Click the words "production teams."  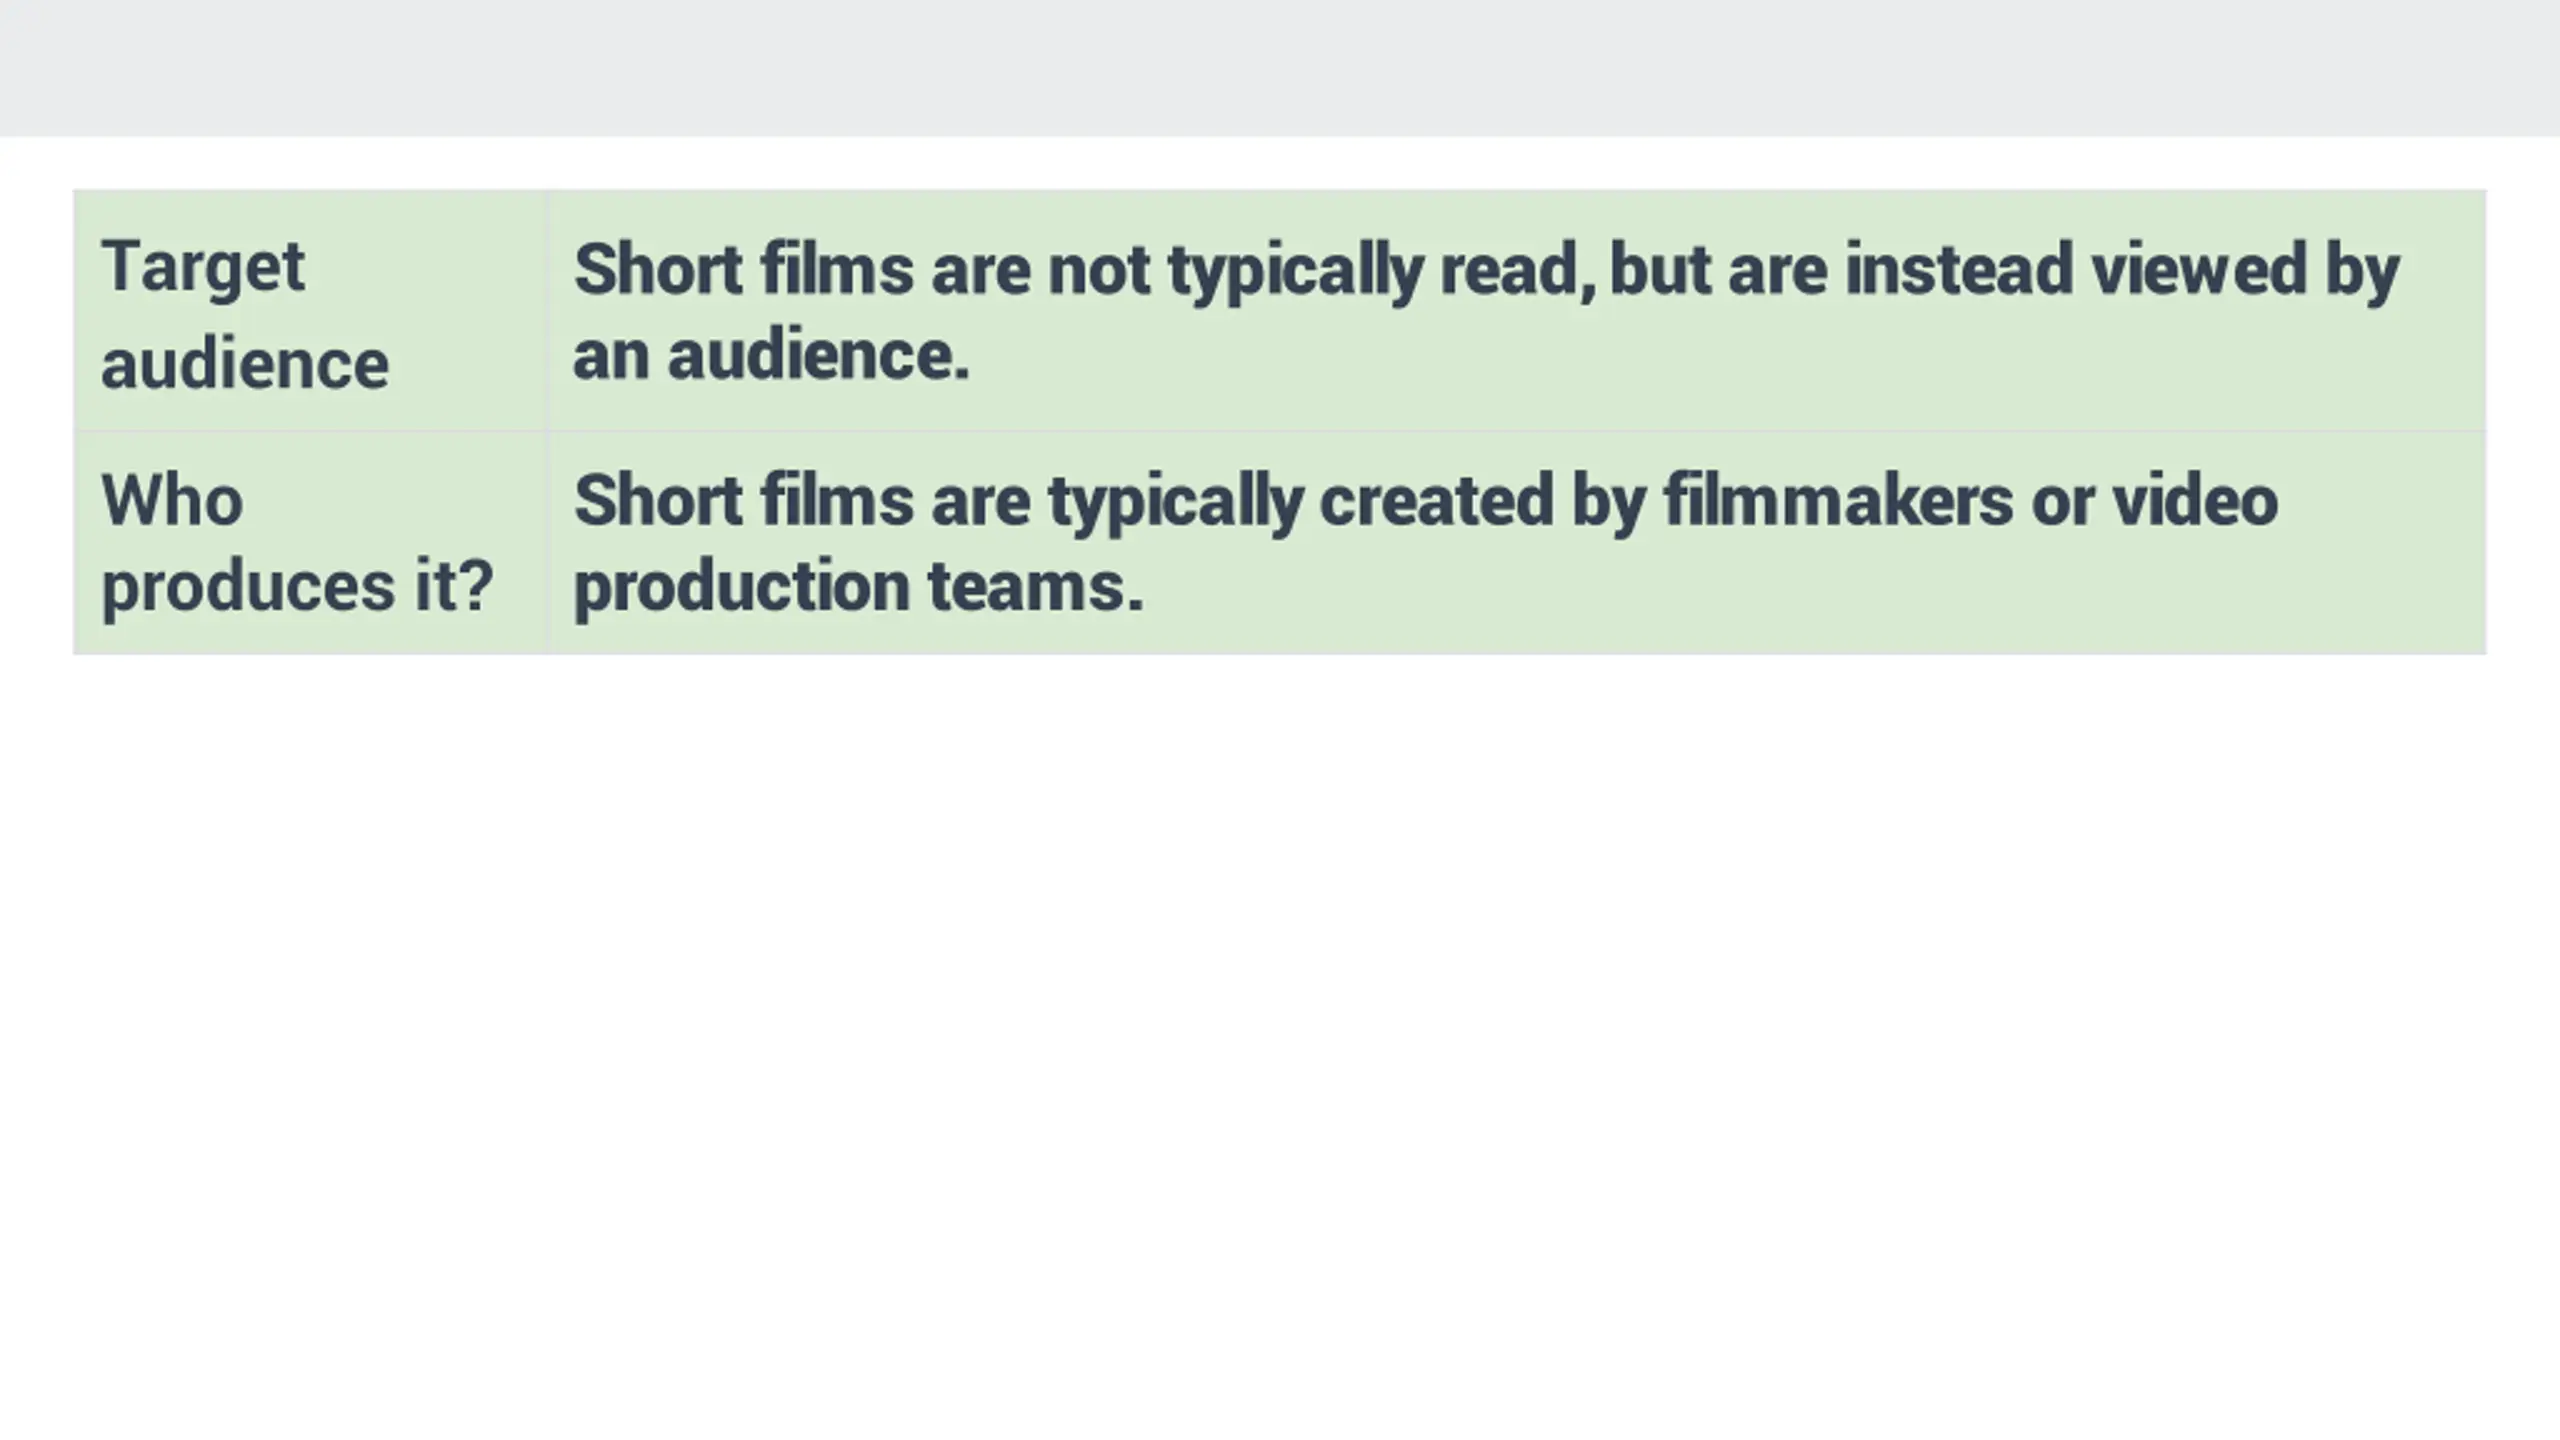pyautogui.click(x=858, y=586)
